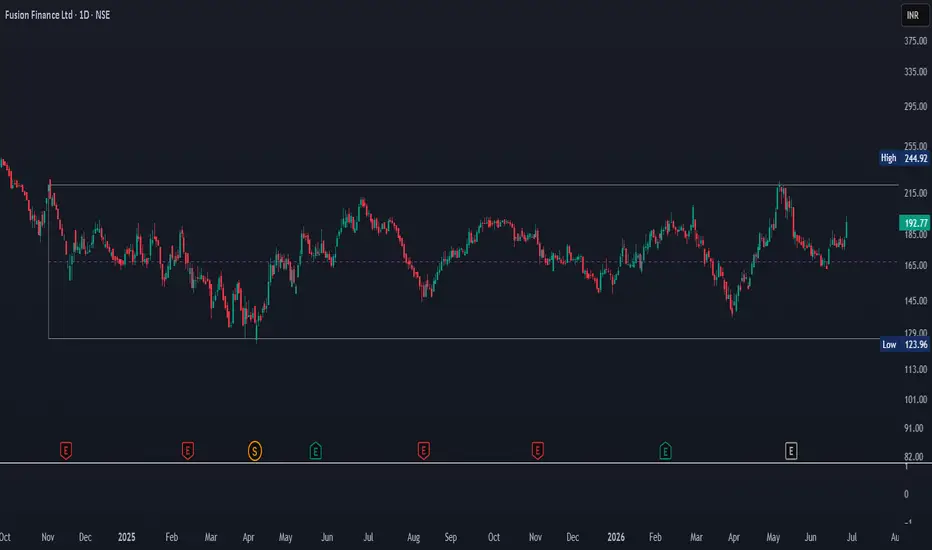The image size is (932, 550).
Task: Click the red earnings marker below November 2024 candles
Action: click(66, 451)
